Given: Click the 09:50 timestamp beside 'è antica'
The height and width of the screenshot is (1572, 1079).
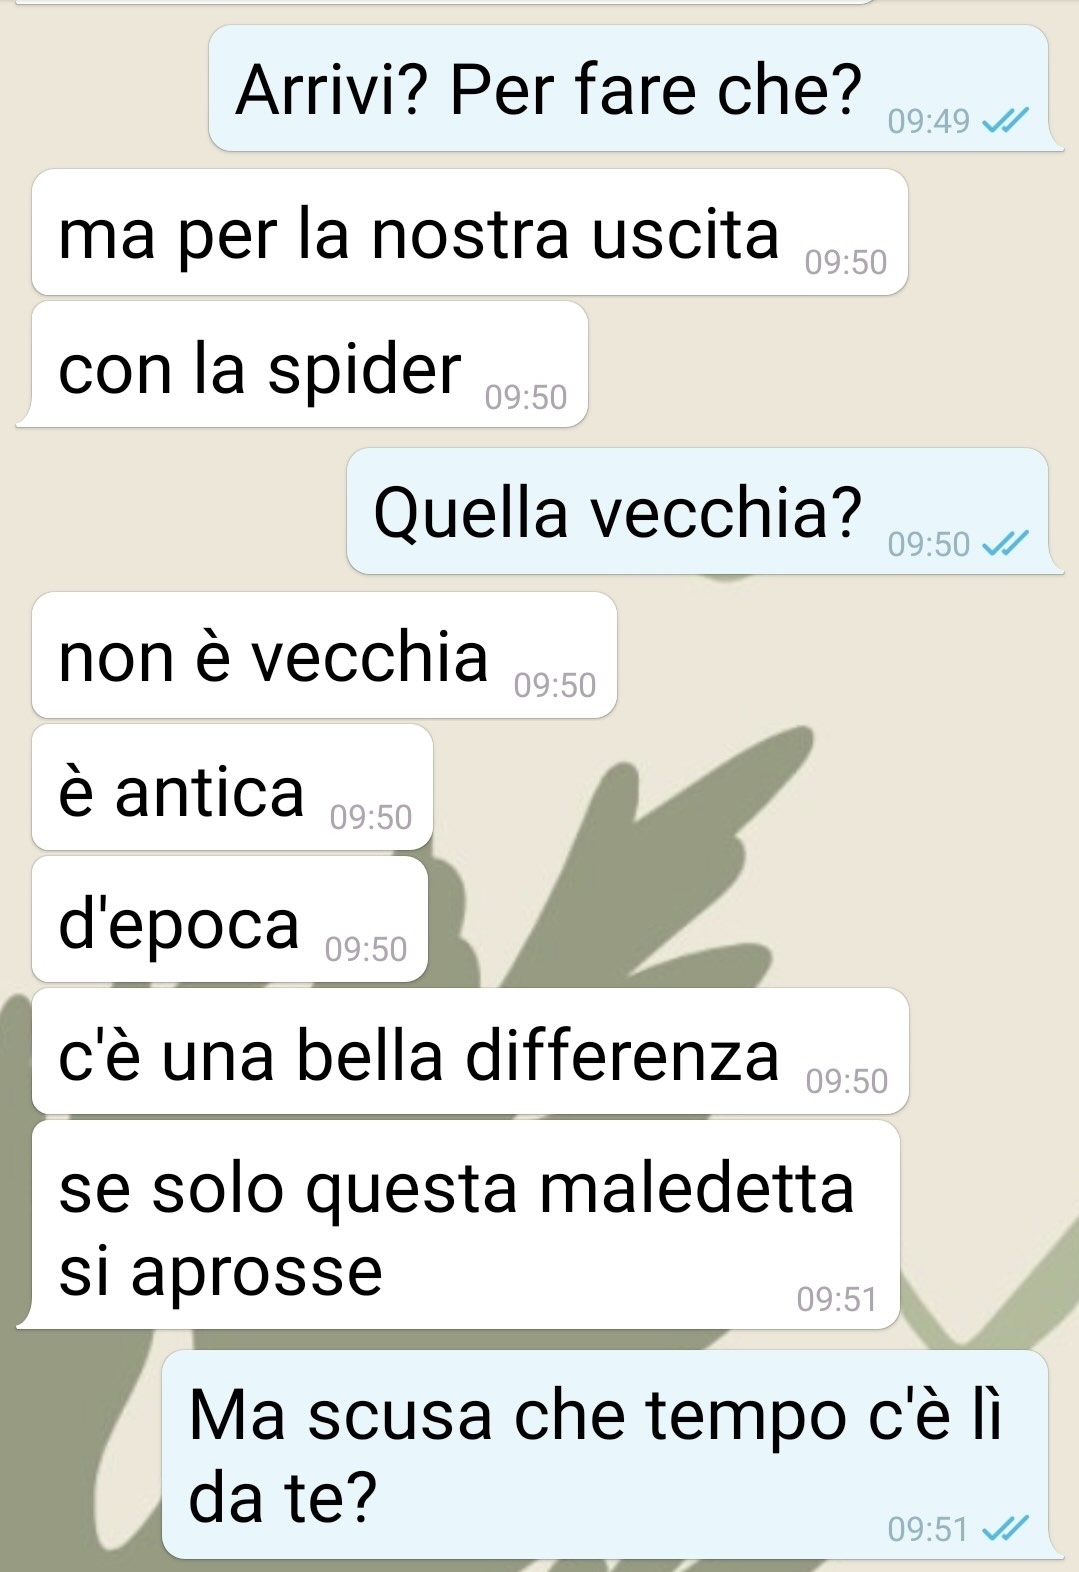Looking at the screenshot, I should click(x=371, y=818).
